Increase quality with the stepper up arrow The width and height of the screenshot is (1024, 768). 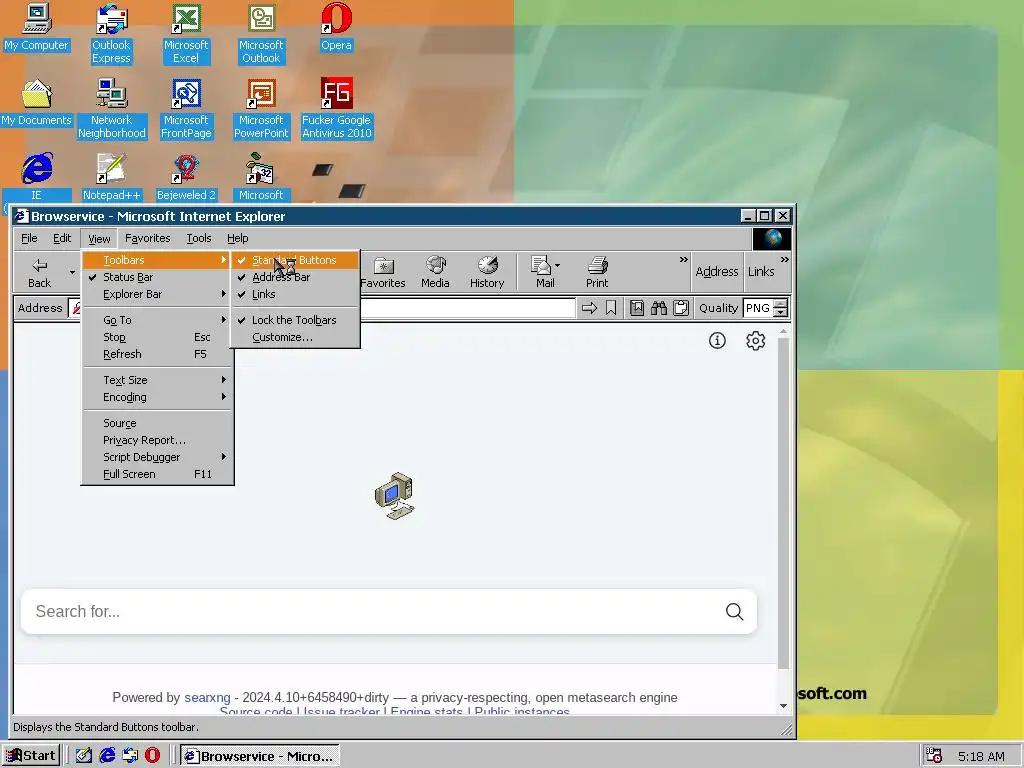pyautogui.click(x=780, y=303)
